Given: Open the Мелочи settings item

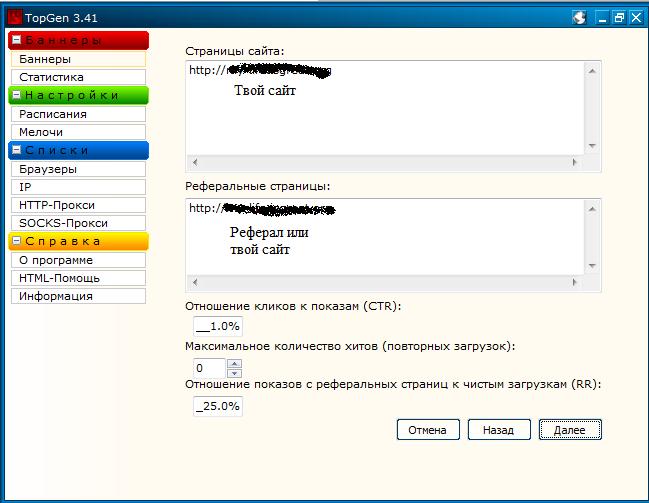Looking at the screenshot, I should 78,132.
